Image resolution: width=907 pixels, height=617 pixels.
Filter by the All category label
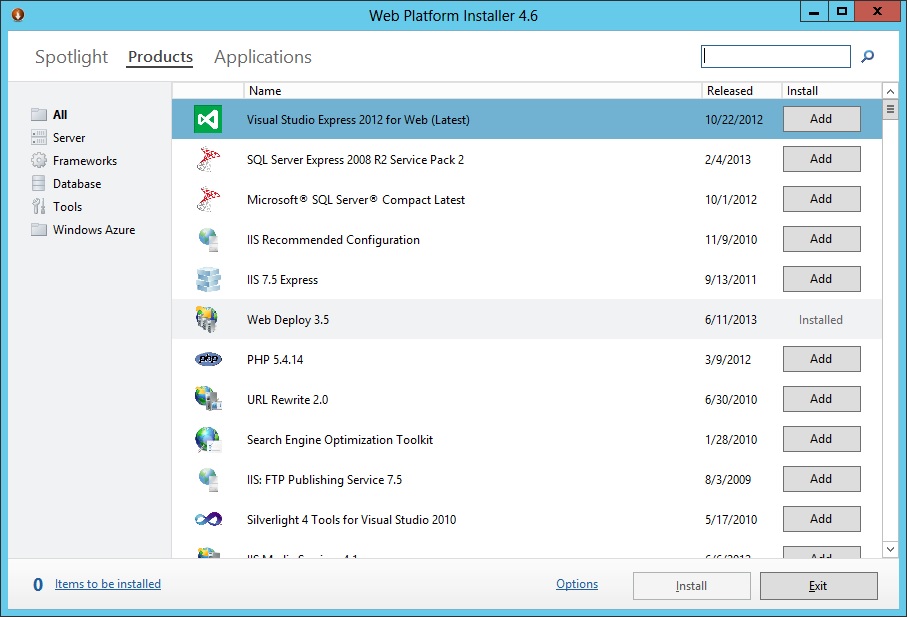pos(60,114)
